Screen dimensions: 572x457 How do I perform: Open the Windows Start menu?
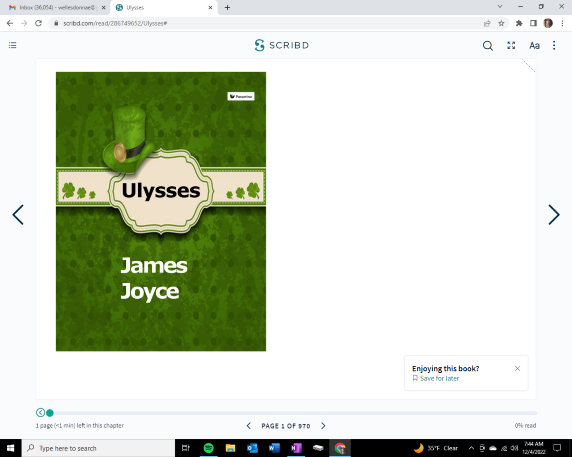11,448
